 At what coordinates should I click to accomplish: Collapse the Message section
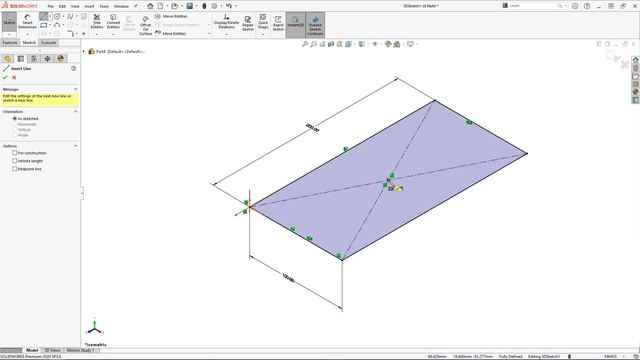tap(76, 89)
